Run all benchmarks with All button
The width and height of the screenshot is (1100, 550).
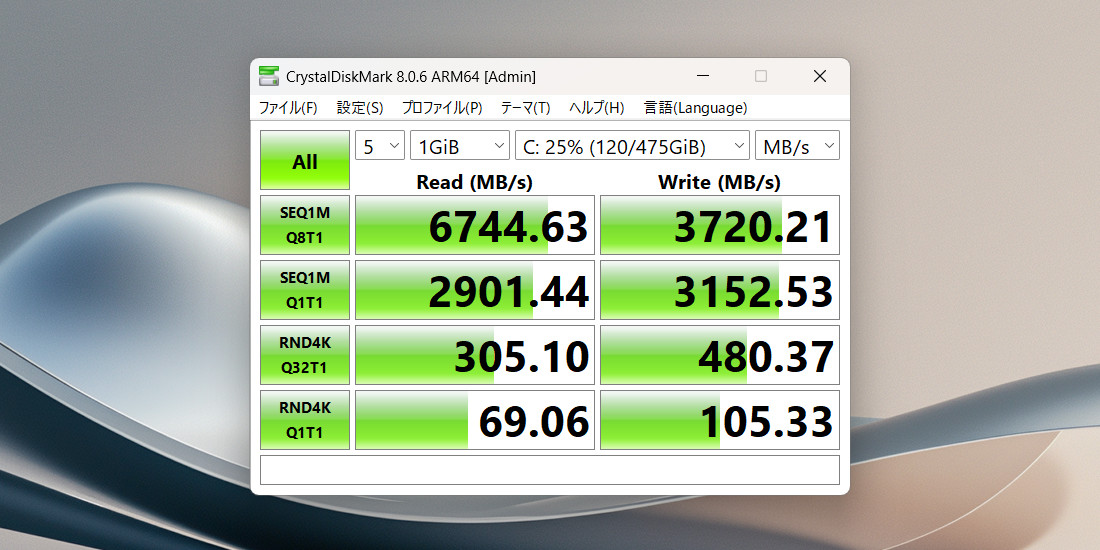pyautogui.click(x=304, y=160)
